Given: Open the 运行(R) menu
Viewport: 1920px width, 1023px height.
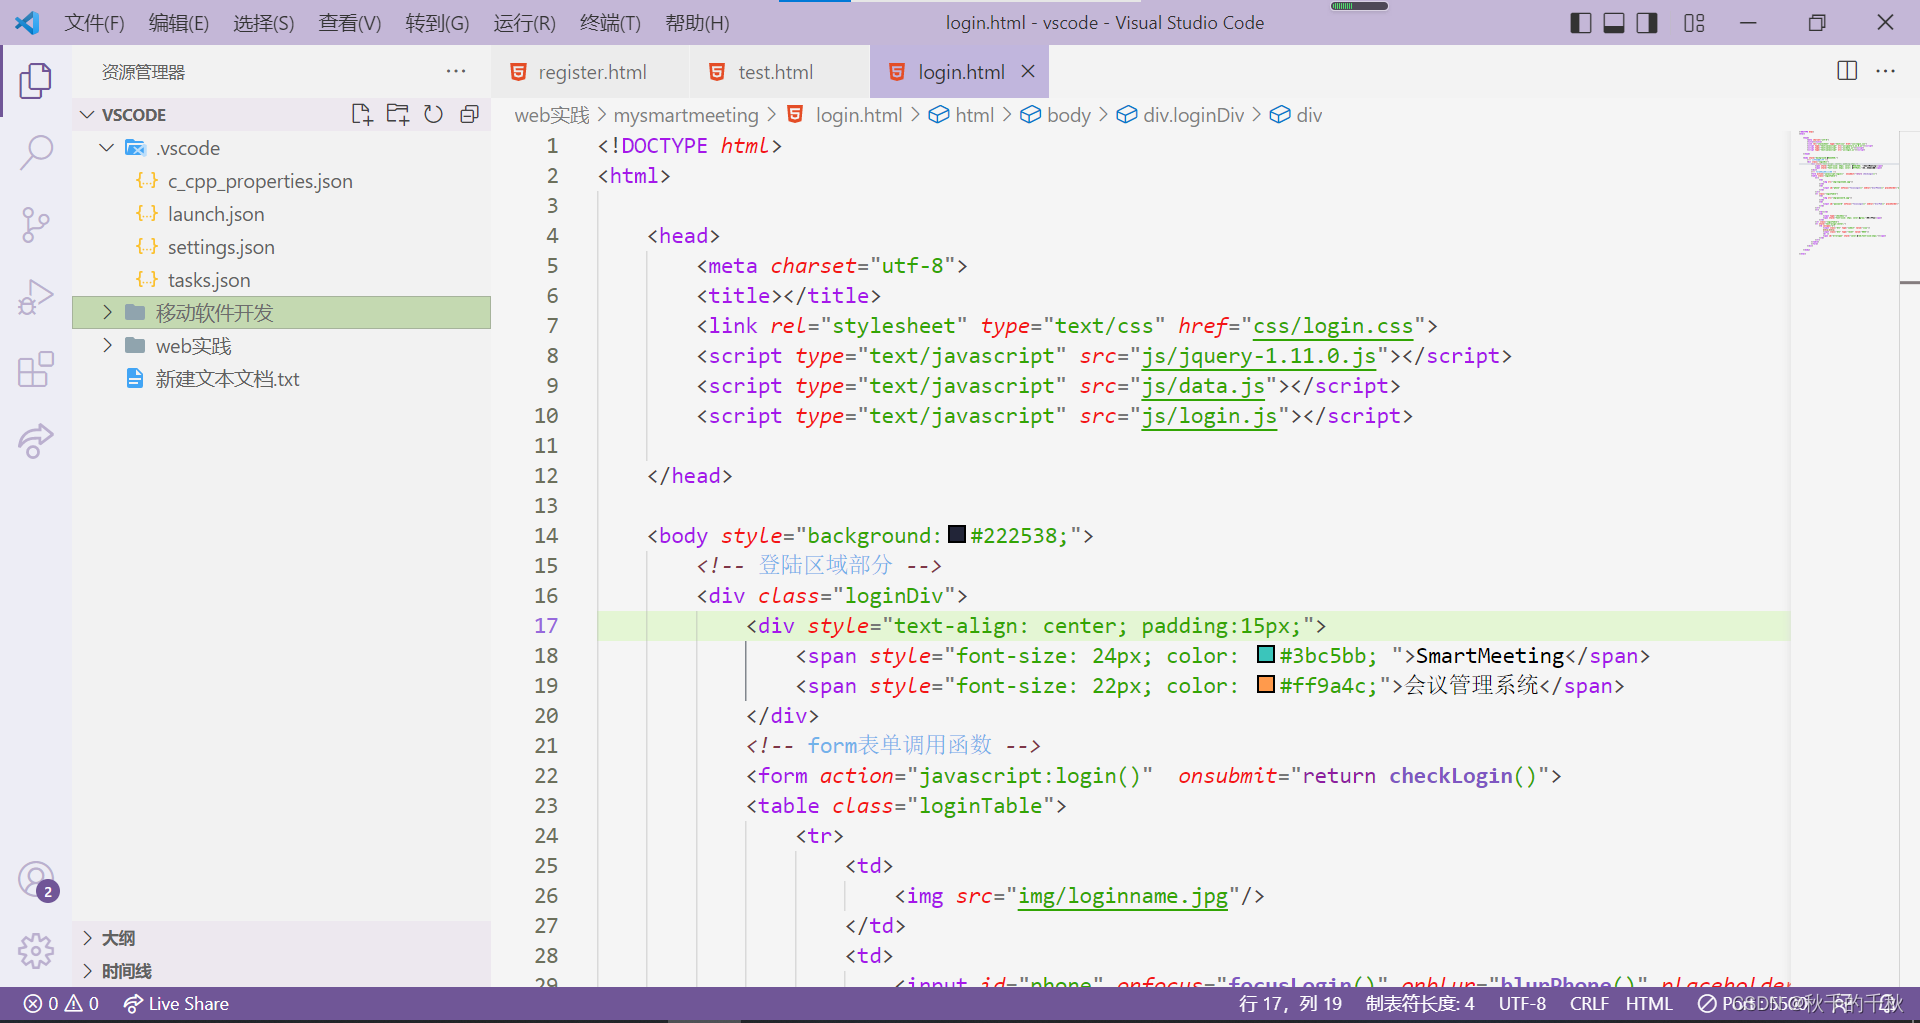Looking at the screenshot, I should pos(524,23).
